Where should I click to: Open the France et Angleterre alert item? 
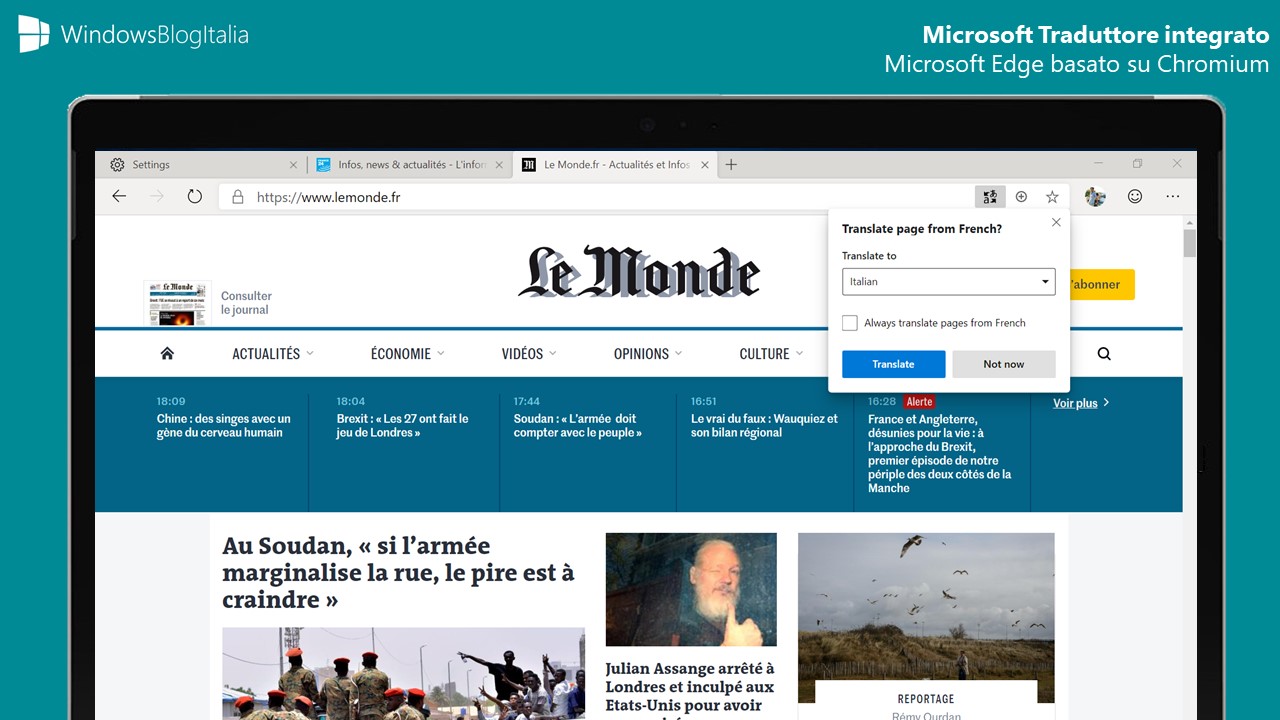click(x=940, y=453)
